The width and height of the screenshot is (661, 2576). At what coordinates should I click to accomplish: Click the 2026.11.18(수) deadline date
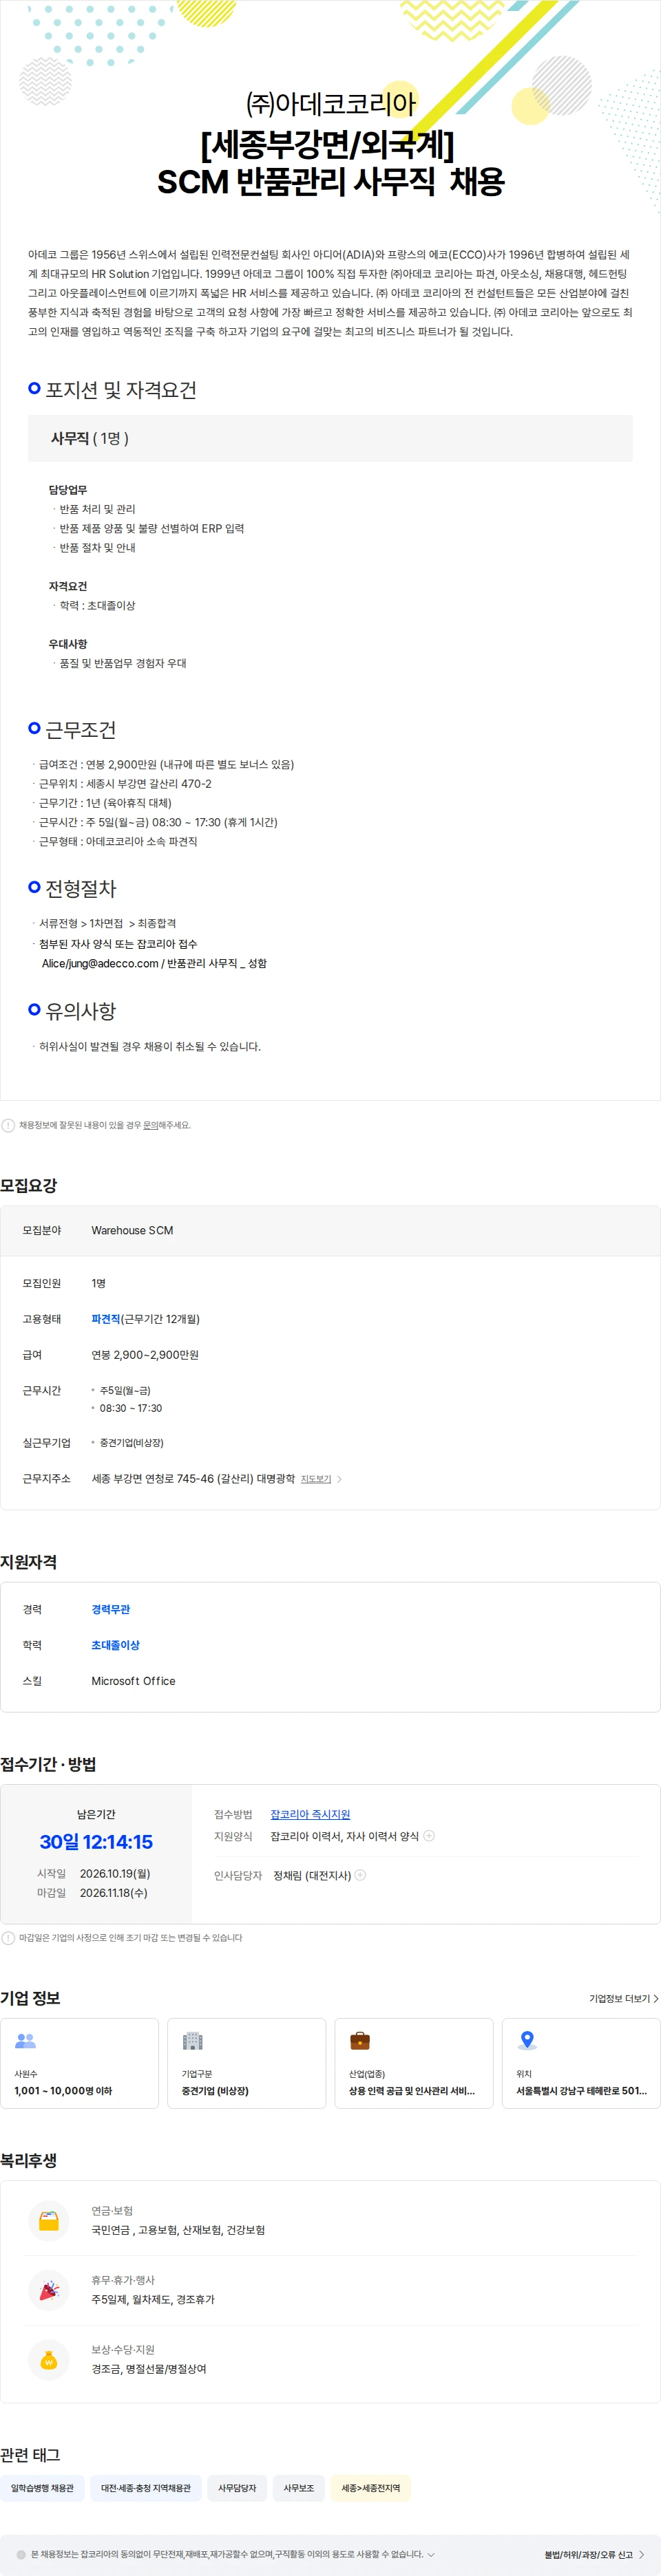pos(113,1892)
